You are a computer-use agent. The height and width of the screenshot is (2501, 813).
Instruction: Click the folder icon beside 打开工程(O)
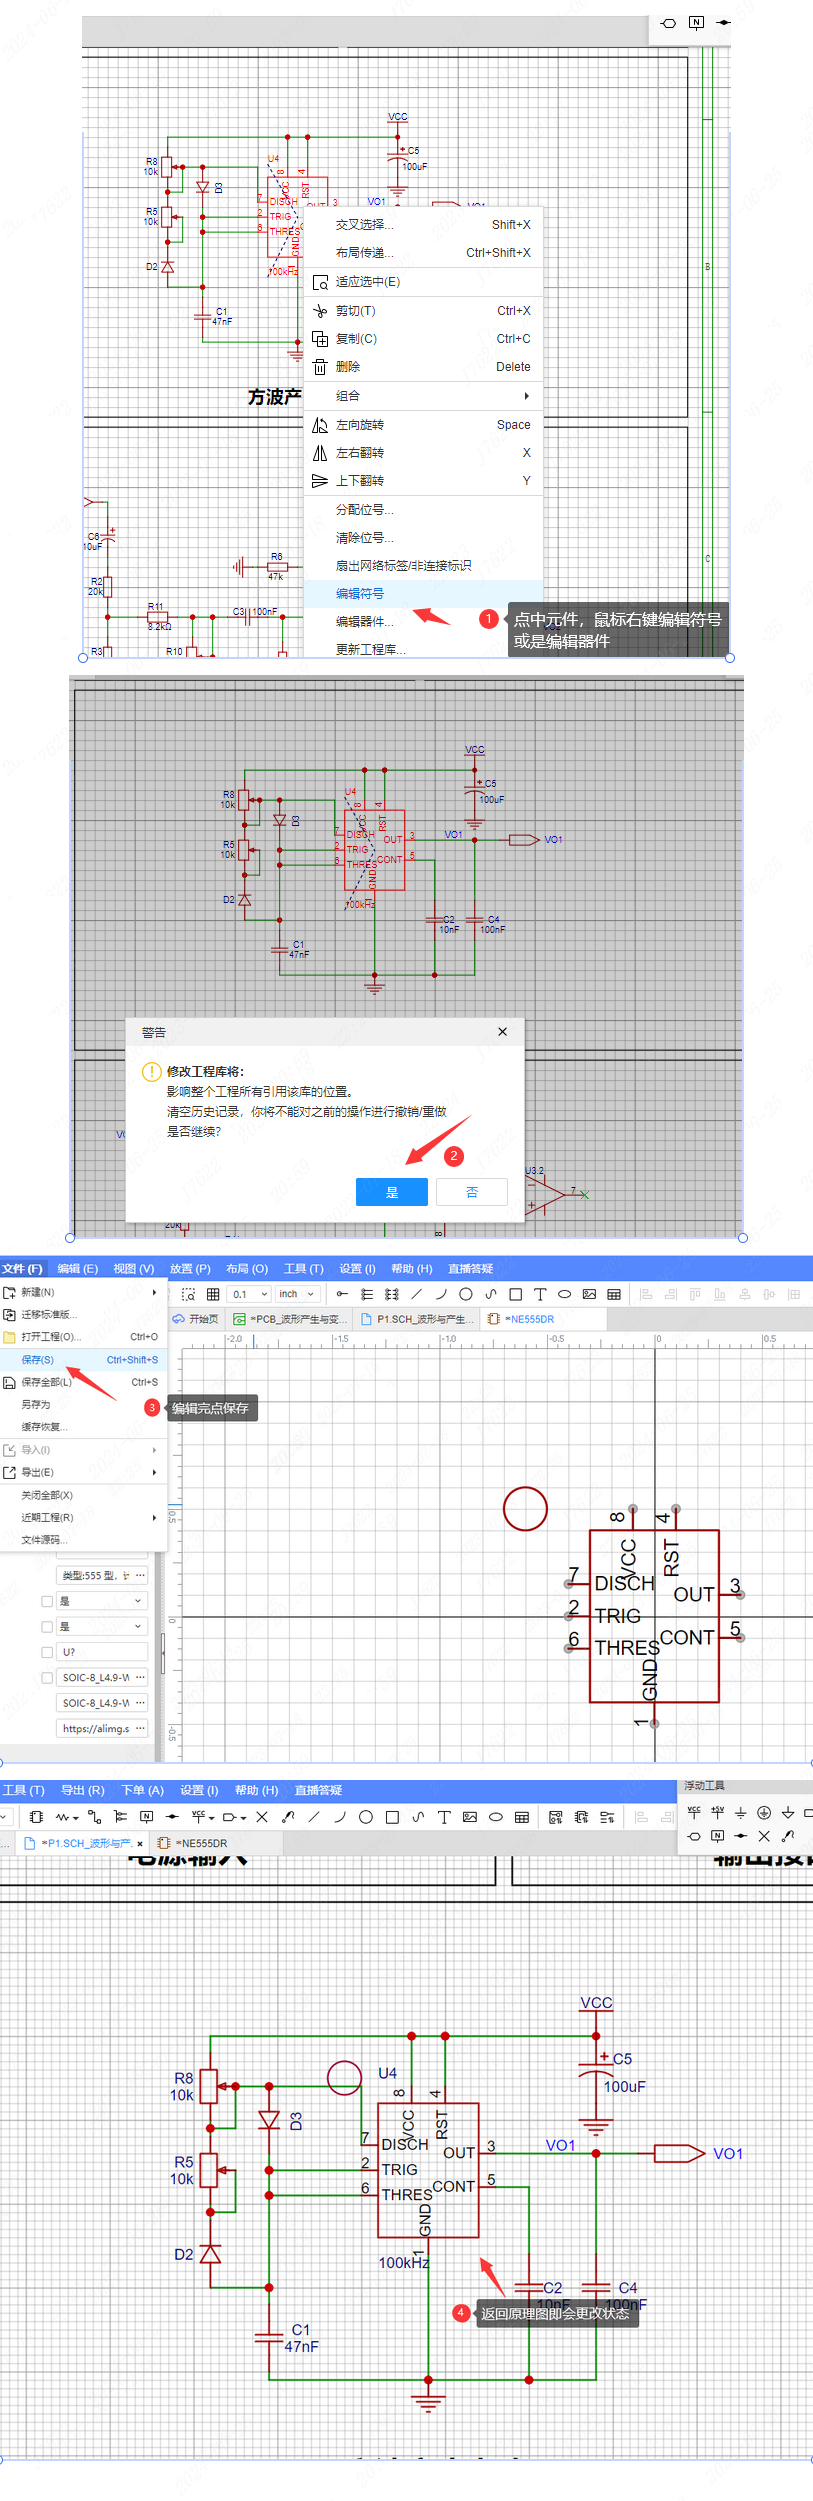(10, 1337)
